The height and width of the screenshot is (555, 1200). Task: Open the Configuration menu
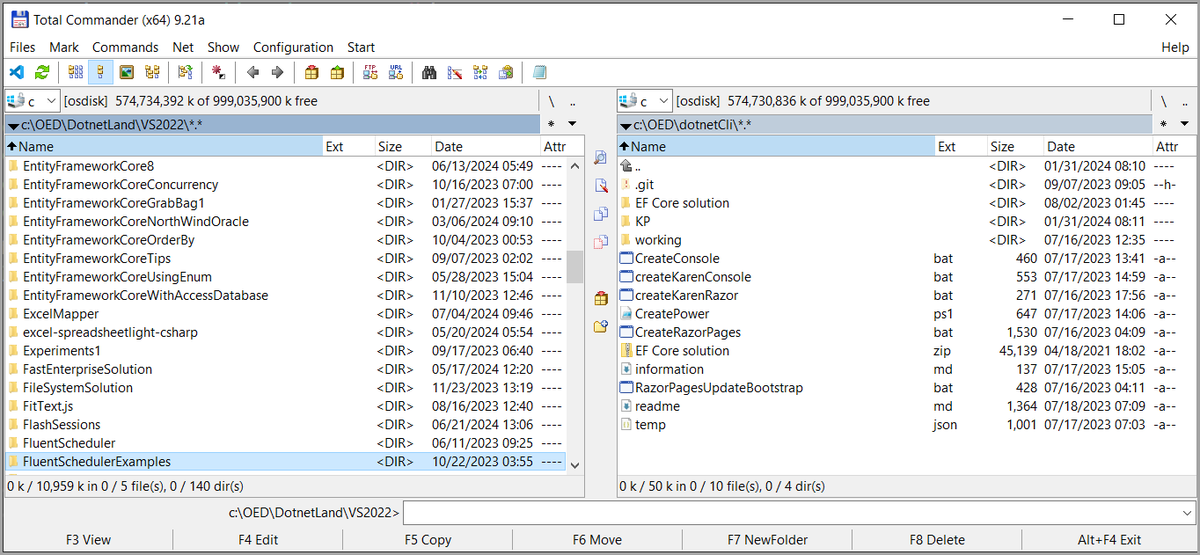point(293,47)
